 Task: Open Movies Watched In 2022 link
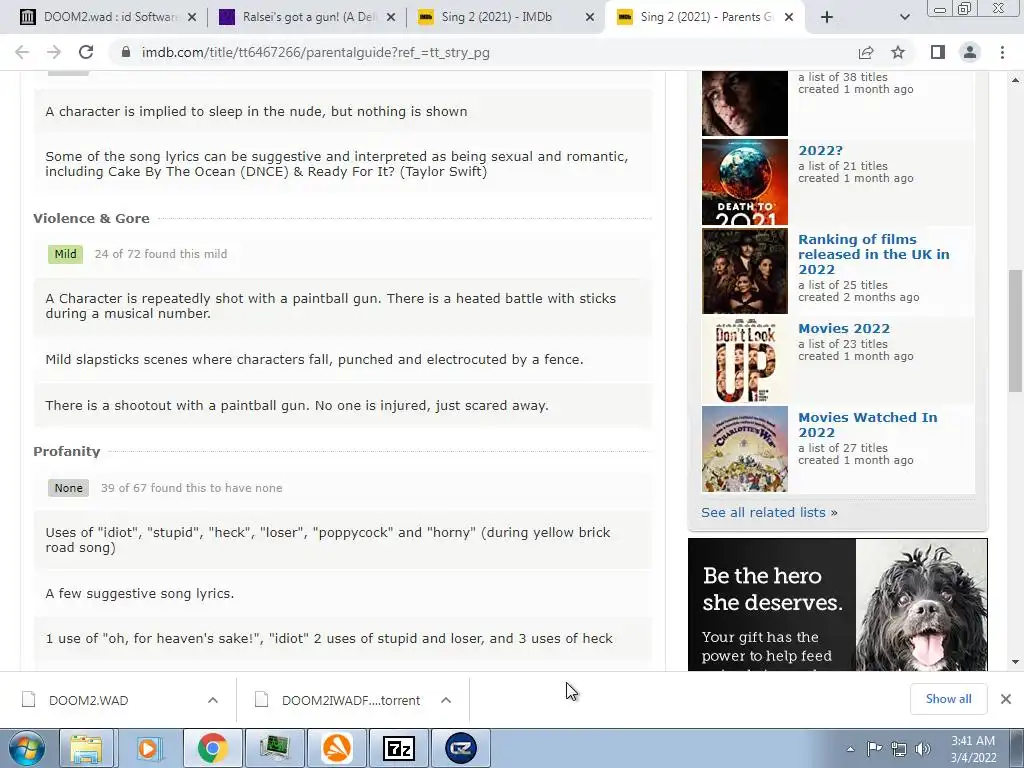pos(867,424)
